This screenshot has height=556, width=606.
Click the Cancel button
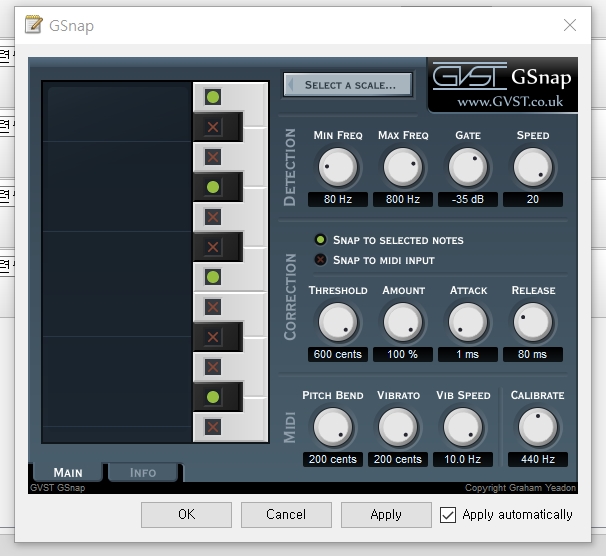click(x=286, y=515)
